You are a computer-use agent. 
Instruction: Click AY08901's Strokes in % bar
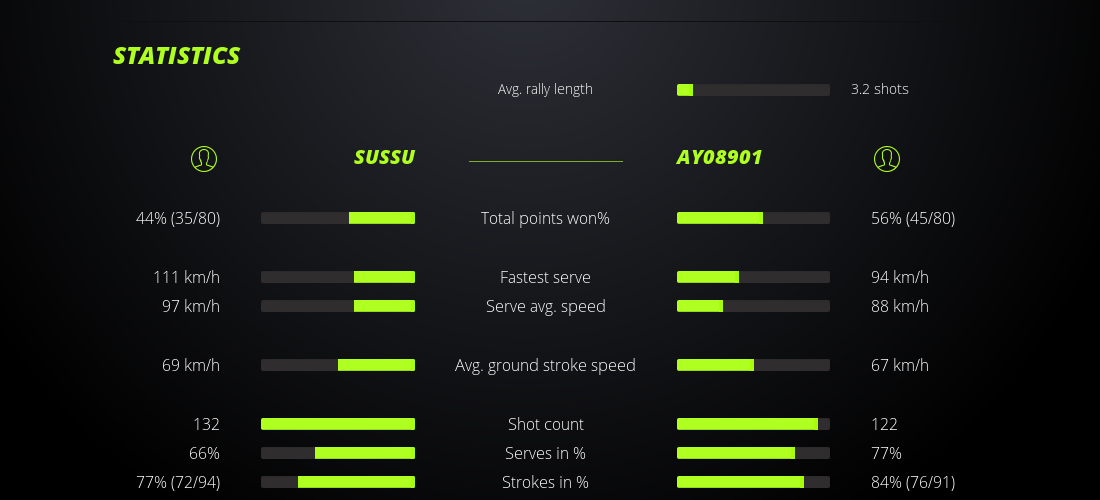coord(753,482)
